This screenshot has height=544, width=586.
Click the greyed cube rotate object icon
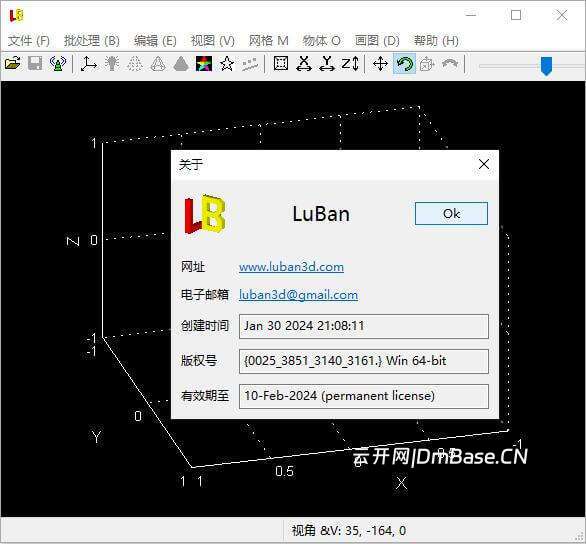(x=427, y=64)
